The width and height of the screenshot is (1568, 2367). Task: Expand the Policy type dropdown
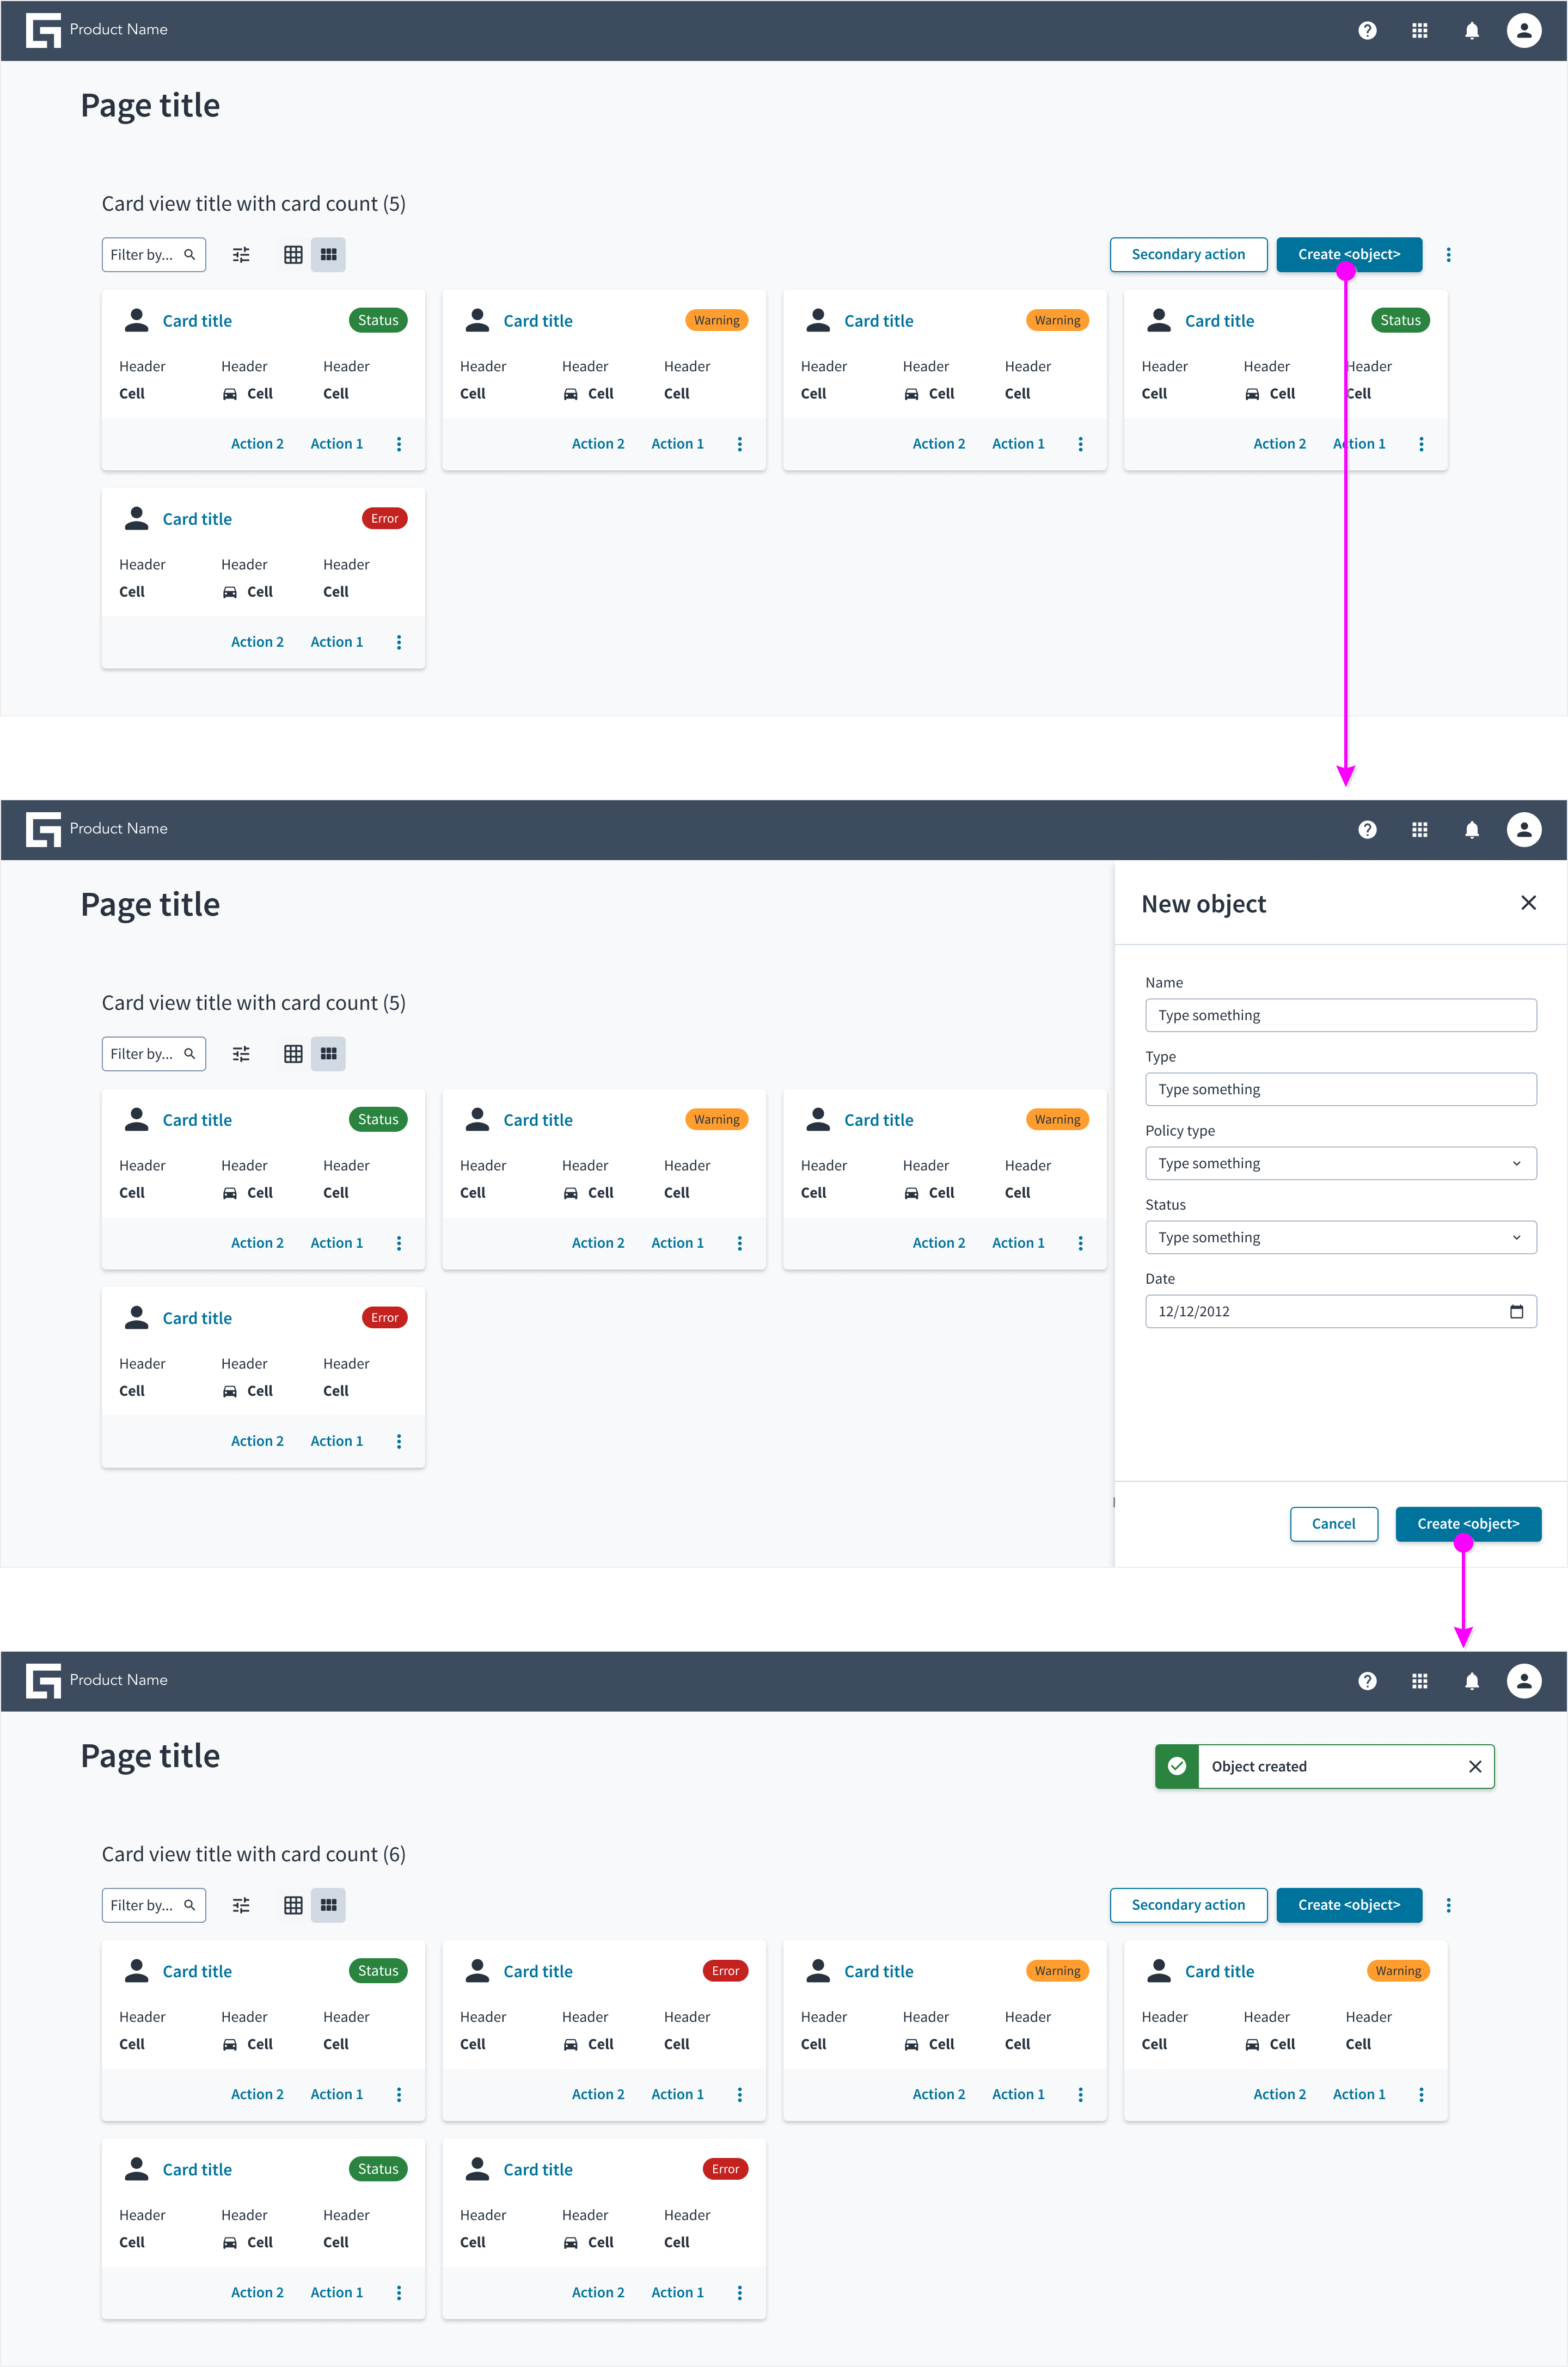pyautogui.click(x=1340, y=1163)
